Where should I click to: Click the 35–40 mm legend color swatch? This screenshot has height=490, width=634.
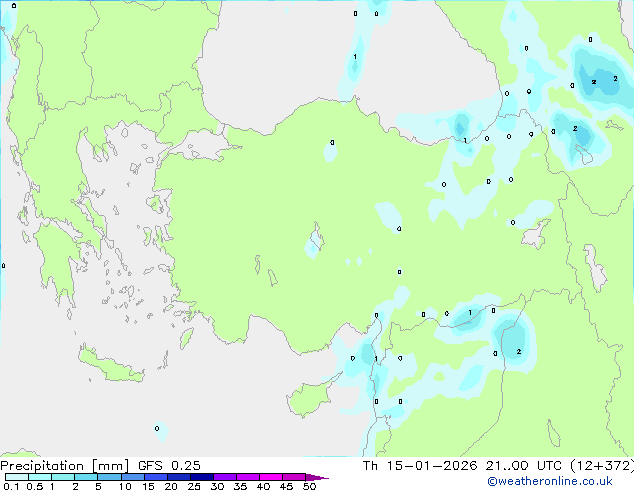pos(248,477)
